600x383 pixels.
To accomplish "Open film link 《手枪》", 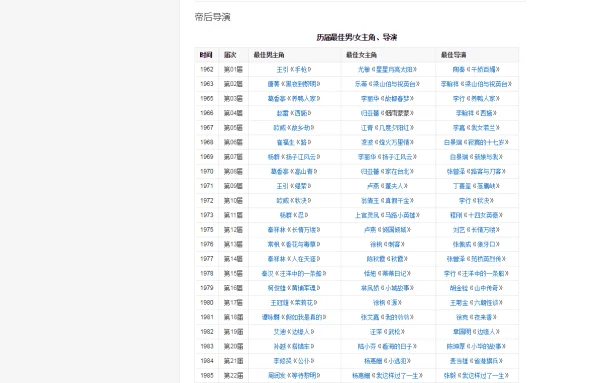I will [x=301, y=69].
